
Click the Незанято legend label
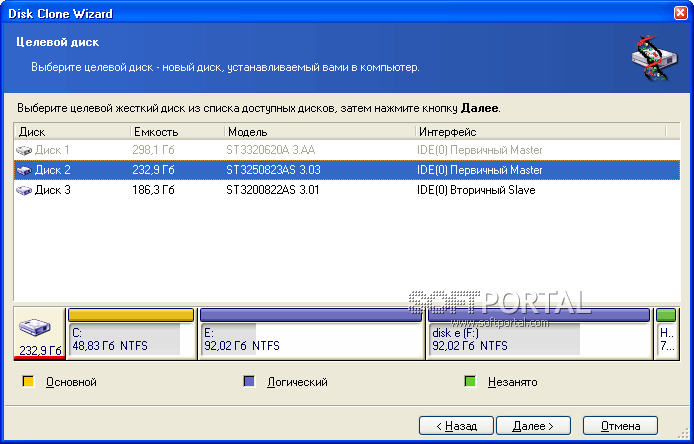click(x=513, y=382)
